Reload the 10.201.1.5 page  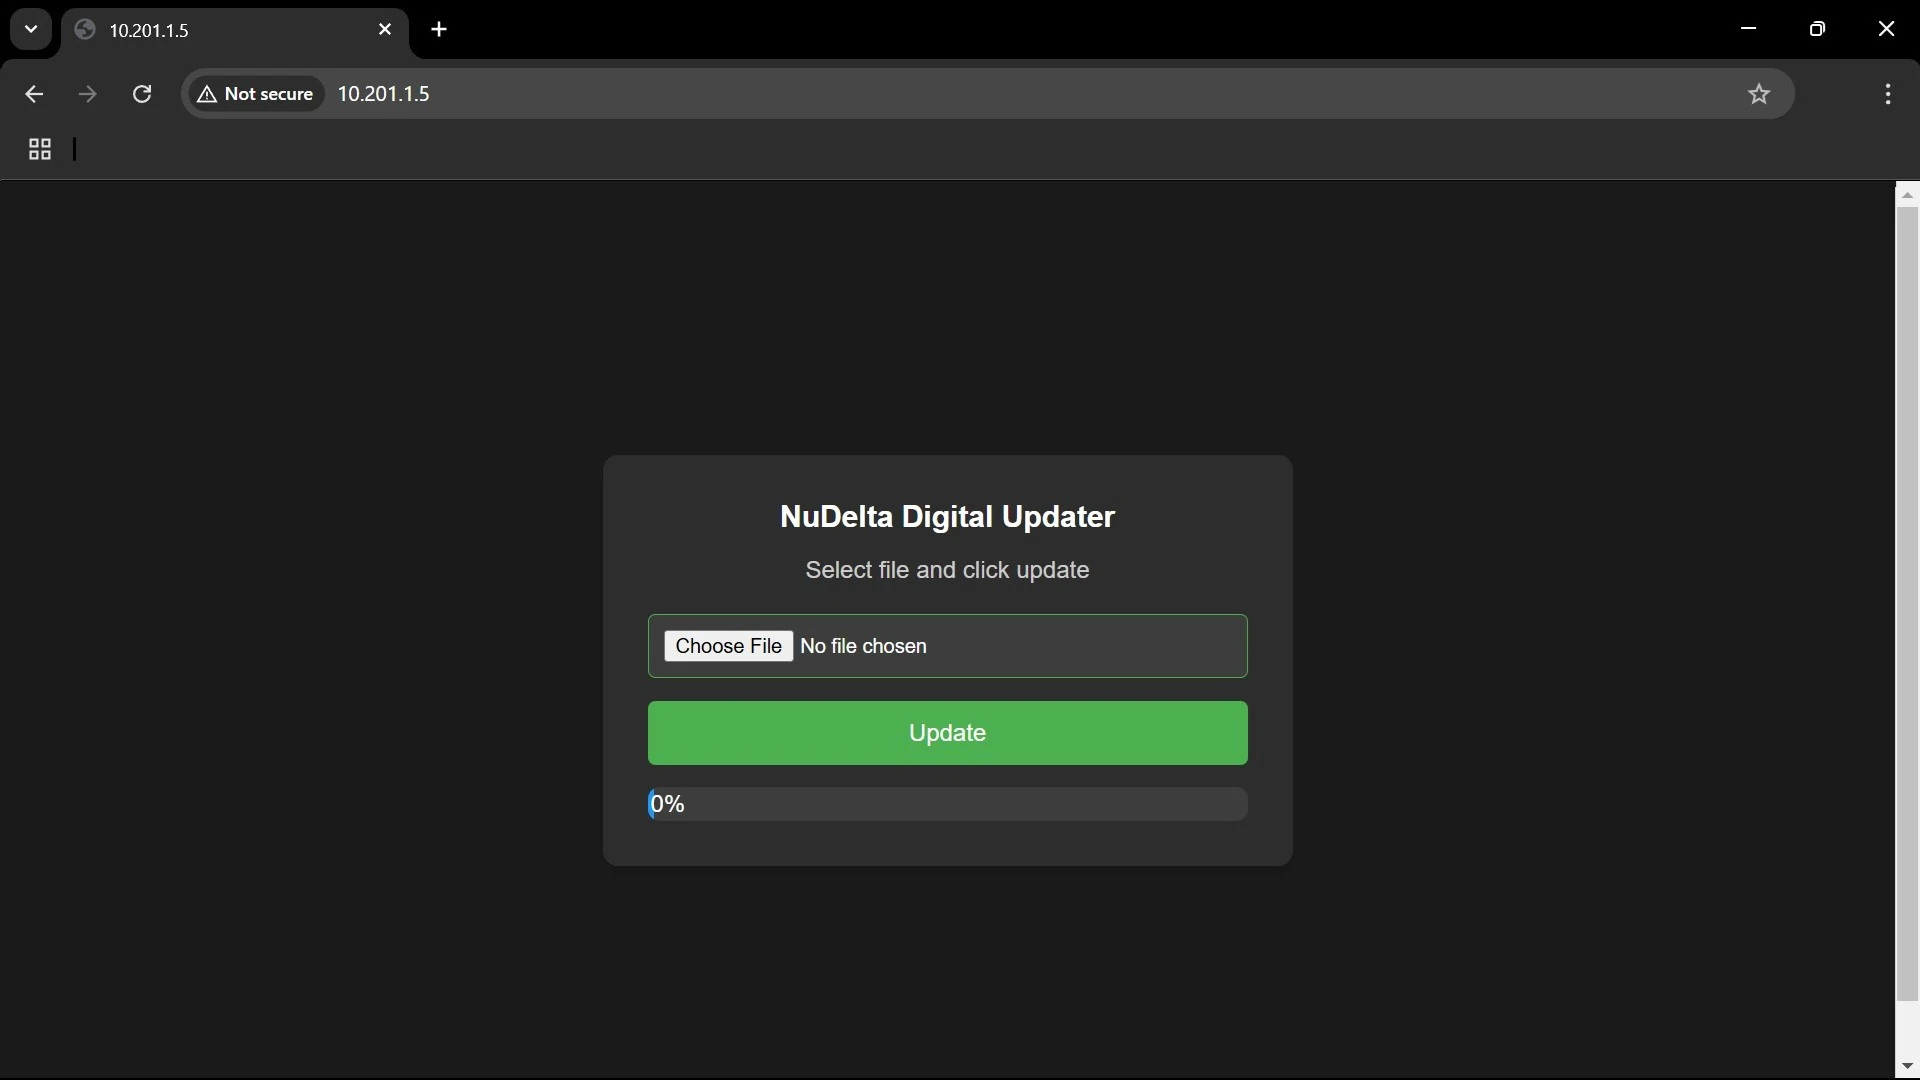[x=142, y=94]
